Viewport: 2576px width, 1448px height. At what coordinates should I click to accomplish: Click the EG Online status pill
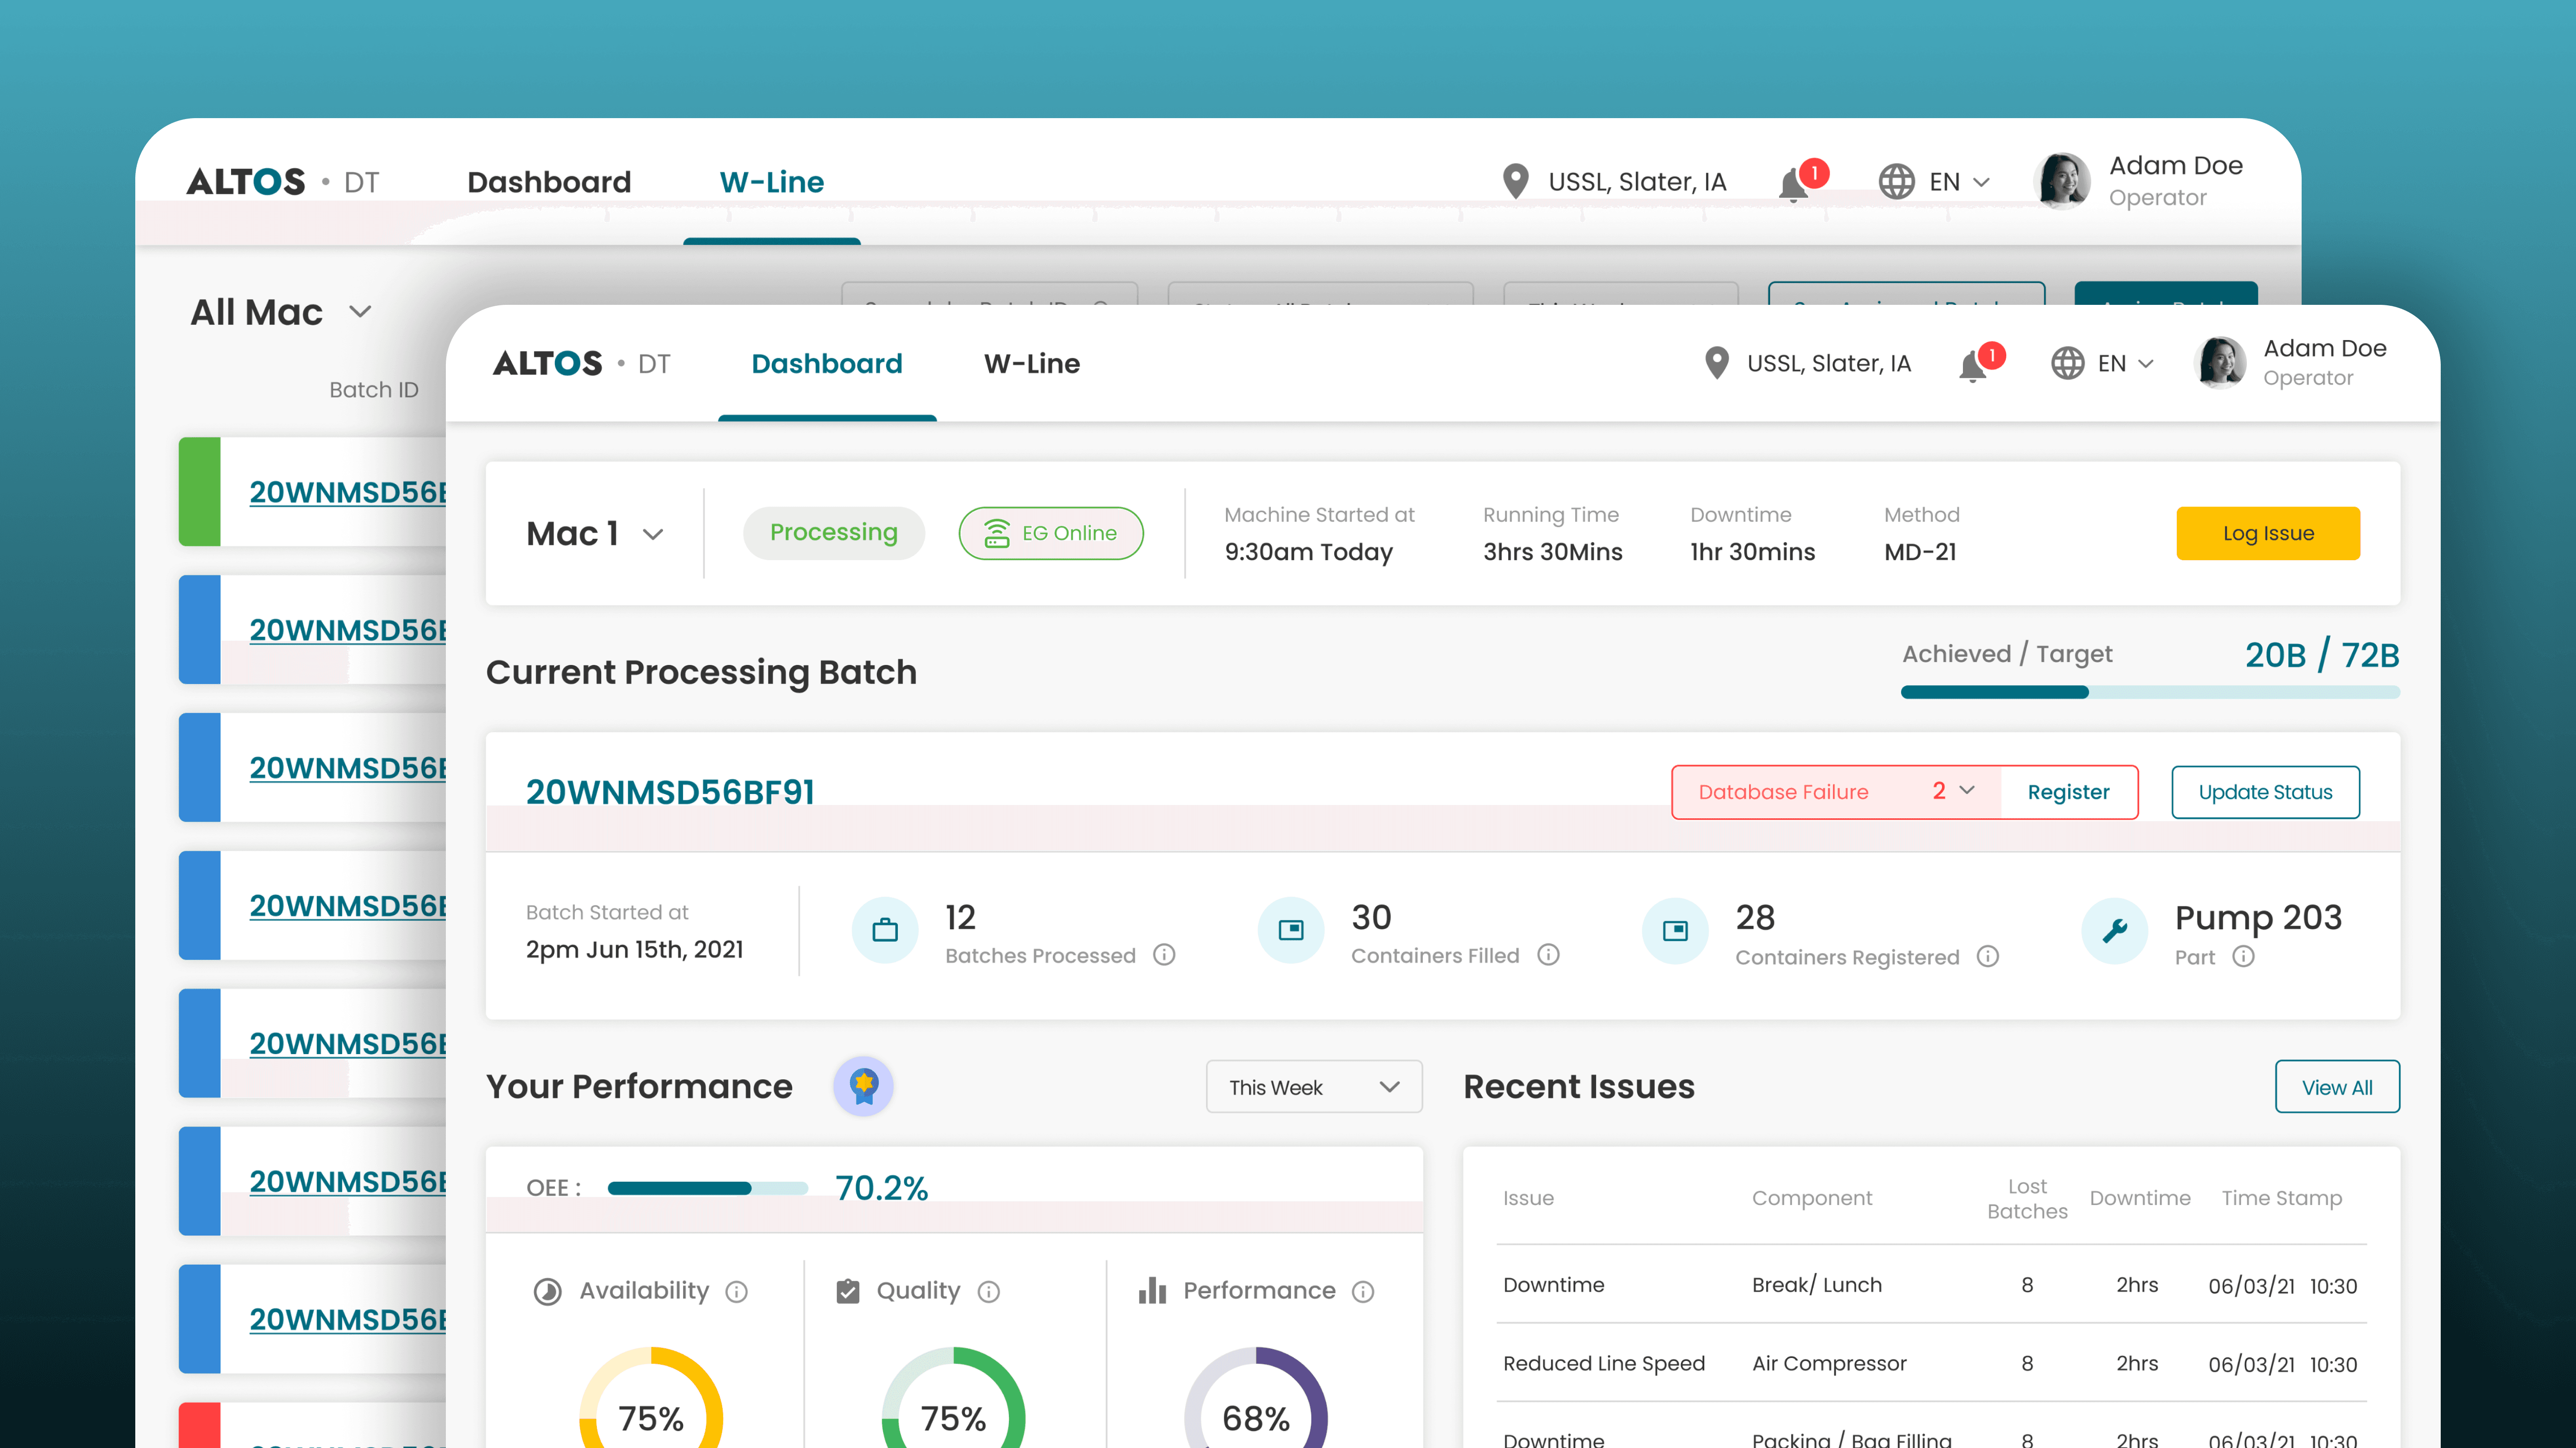pyautogui.click(x=1050, y=533)
